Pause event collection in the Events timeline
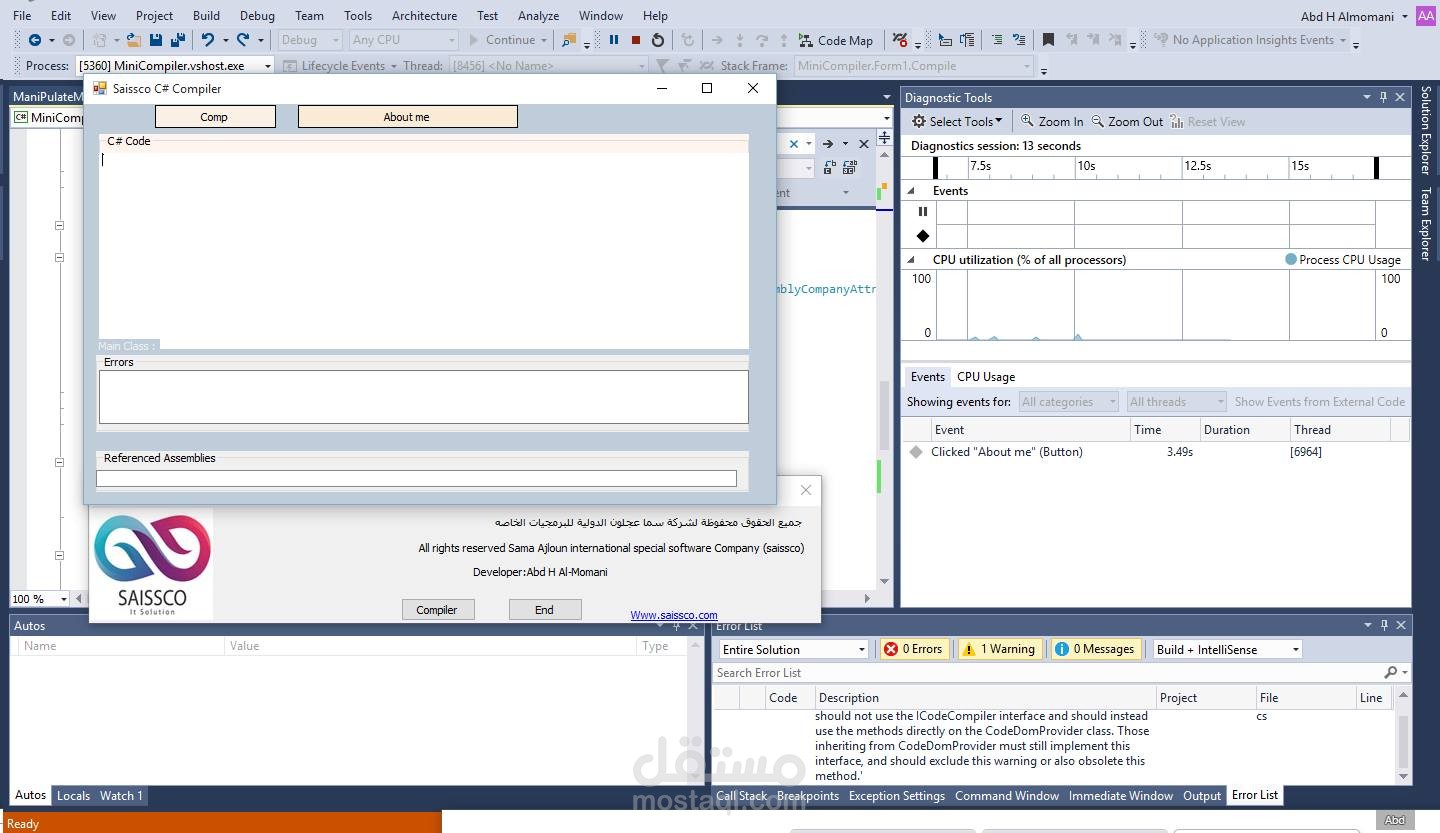 (x=921, y=212)
